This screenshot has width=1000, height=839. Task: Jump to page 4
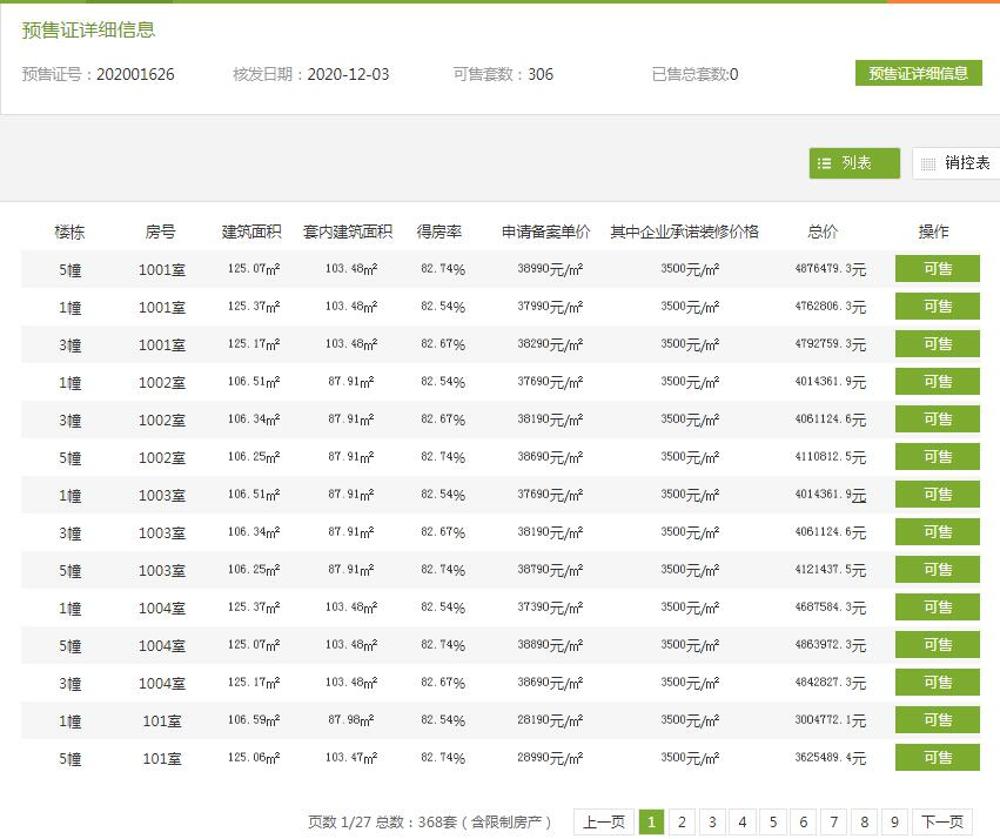742,822
